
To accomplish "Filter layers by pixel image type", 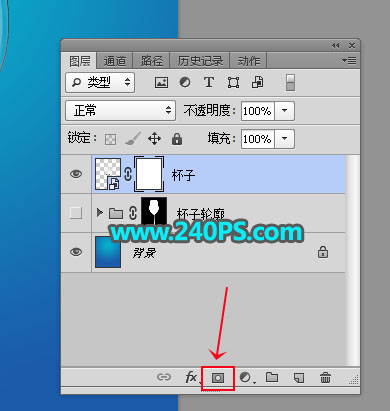I will pos(161,82).
